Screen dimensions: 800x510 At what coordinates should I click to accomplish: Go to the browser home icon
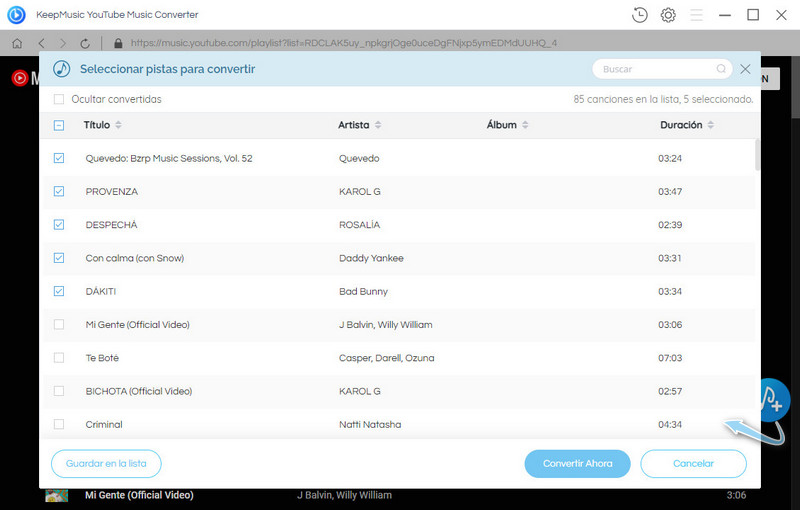(x=17, y=43)
